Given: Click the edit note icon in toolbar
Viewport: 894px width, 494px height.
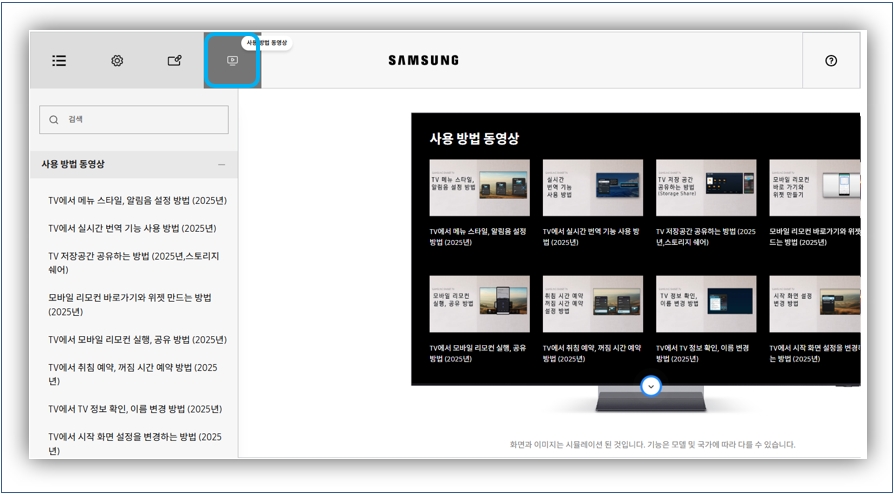Looking at the screenshot, I should pos(174,61).
